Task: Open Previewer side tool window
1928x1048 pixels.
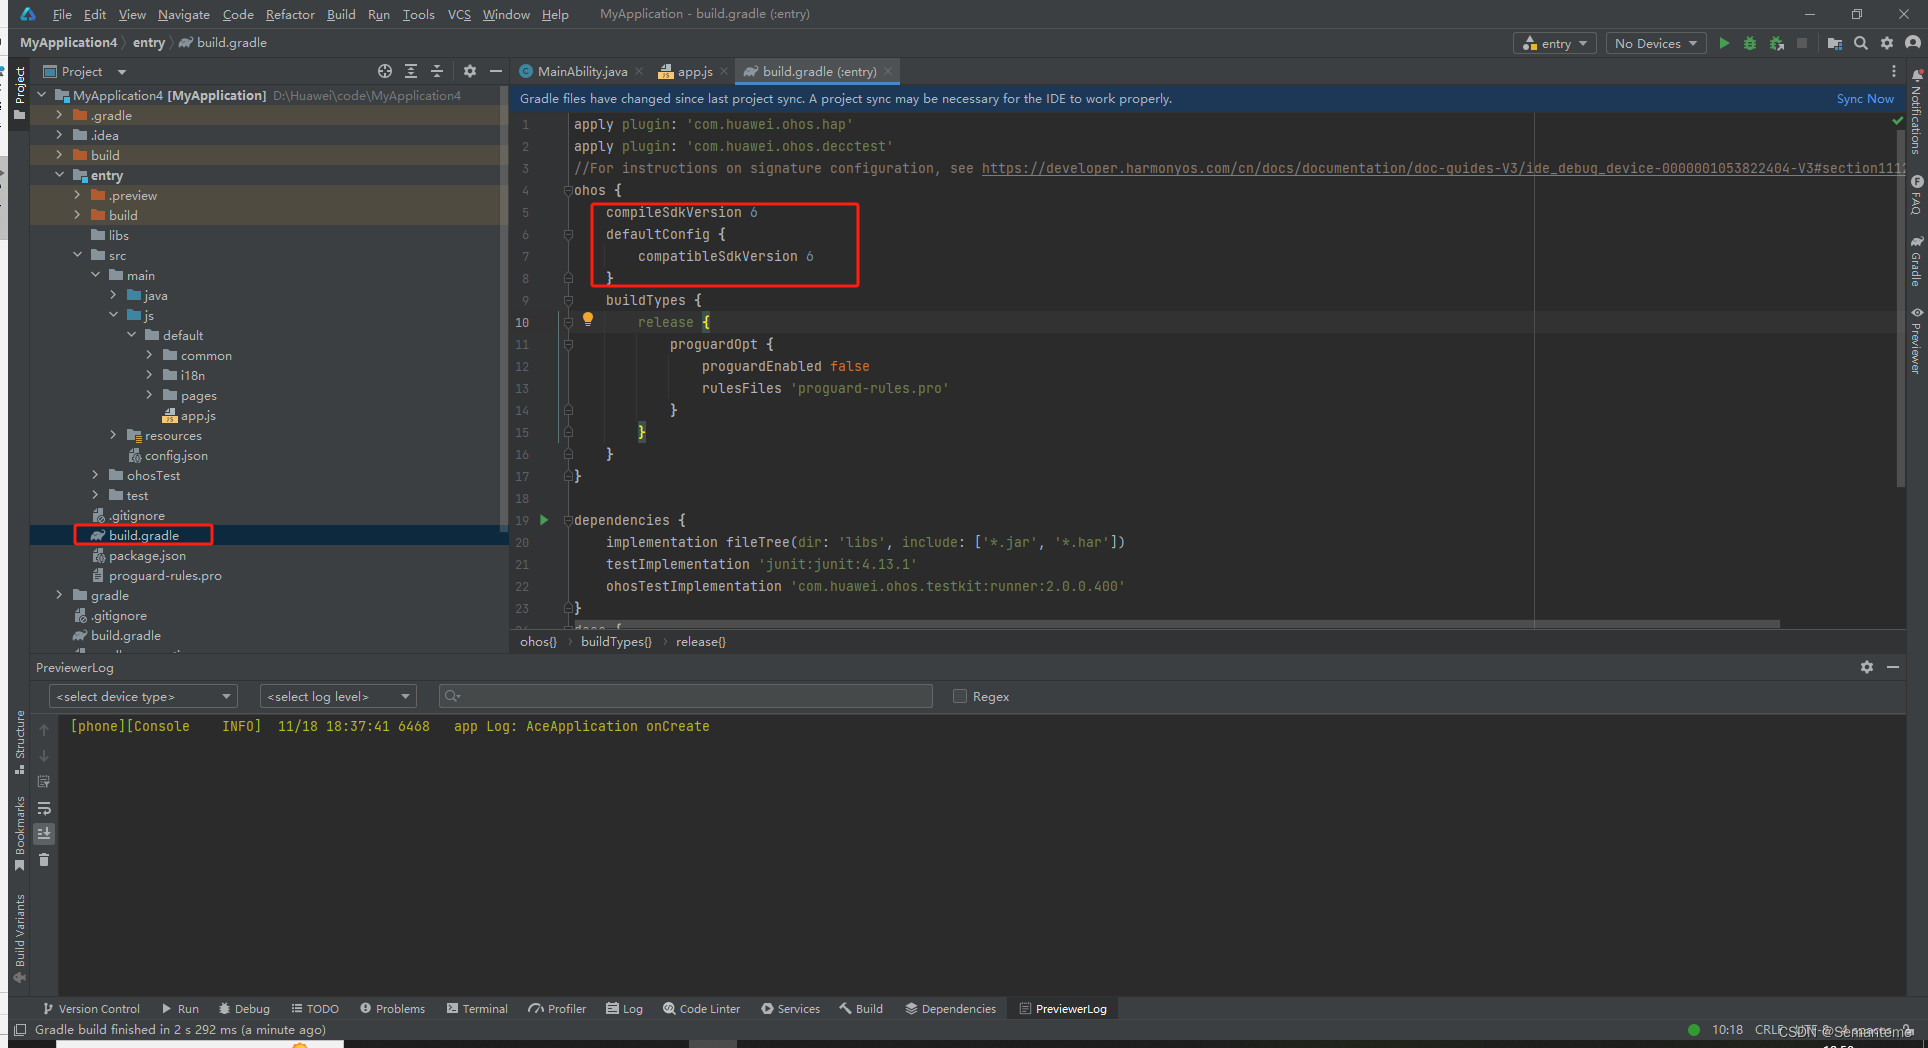Action: (x=1917, y=341)
